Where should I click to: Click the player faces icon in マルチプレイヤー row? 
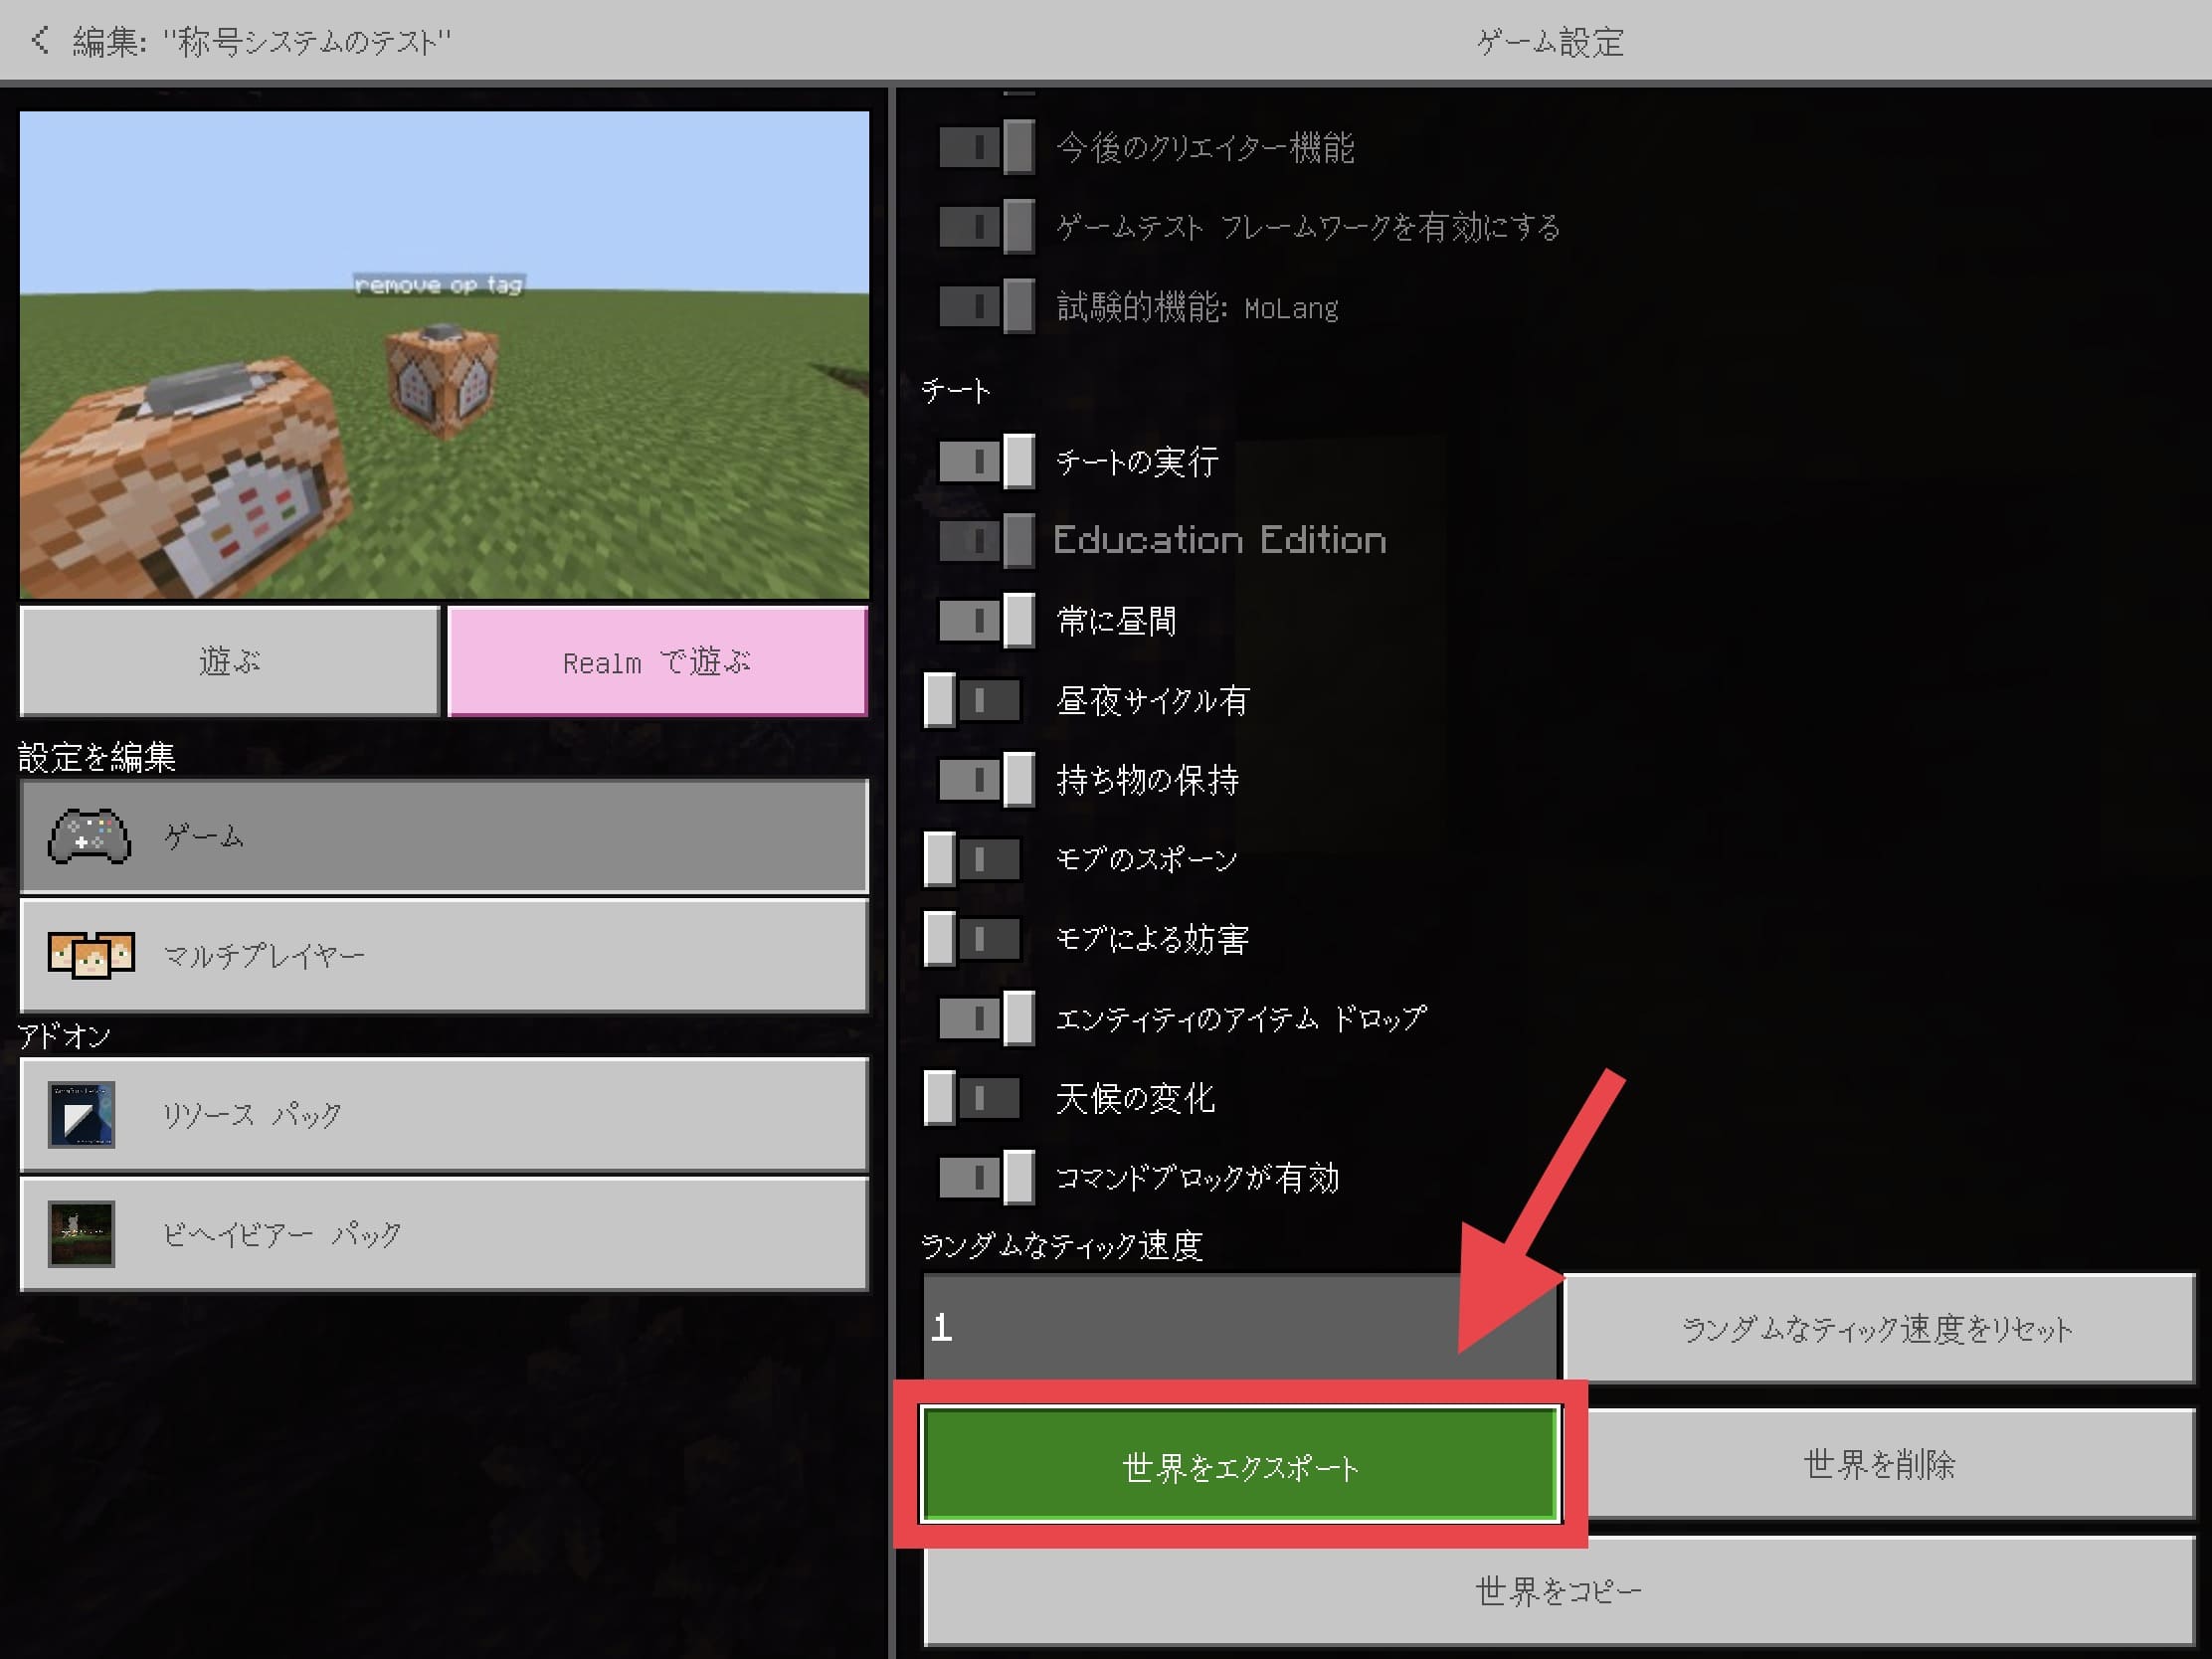point(91,955)
